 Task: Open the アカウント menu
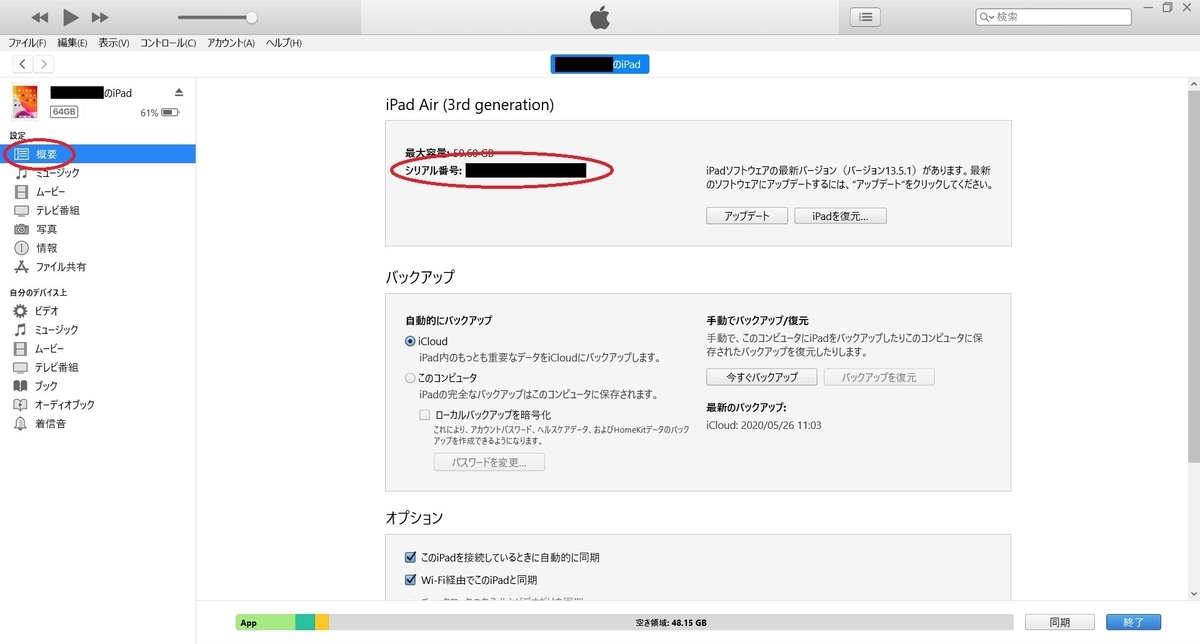click(231, 43)
